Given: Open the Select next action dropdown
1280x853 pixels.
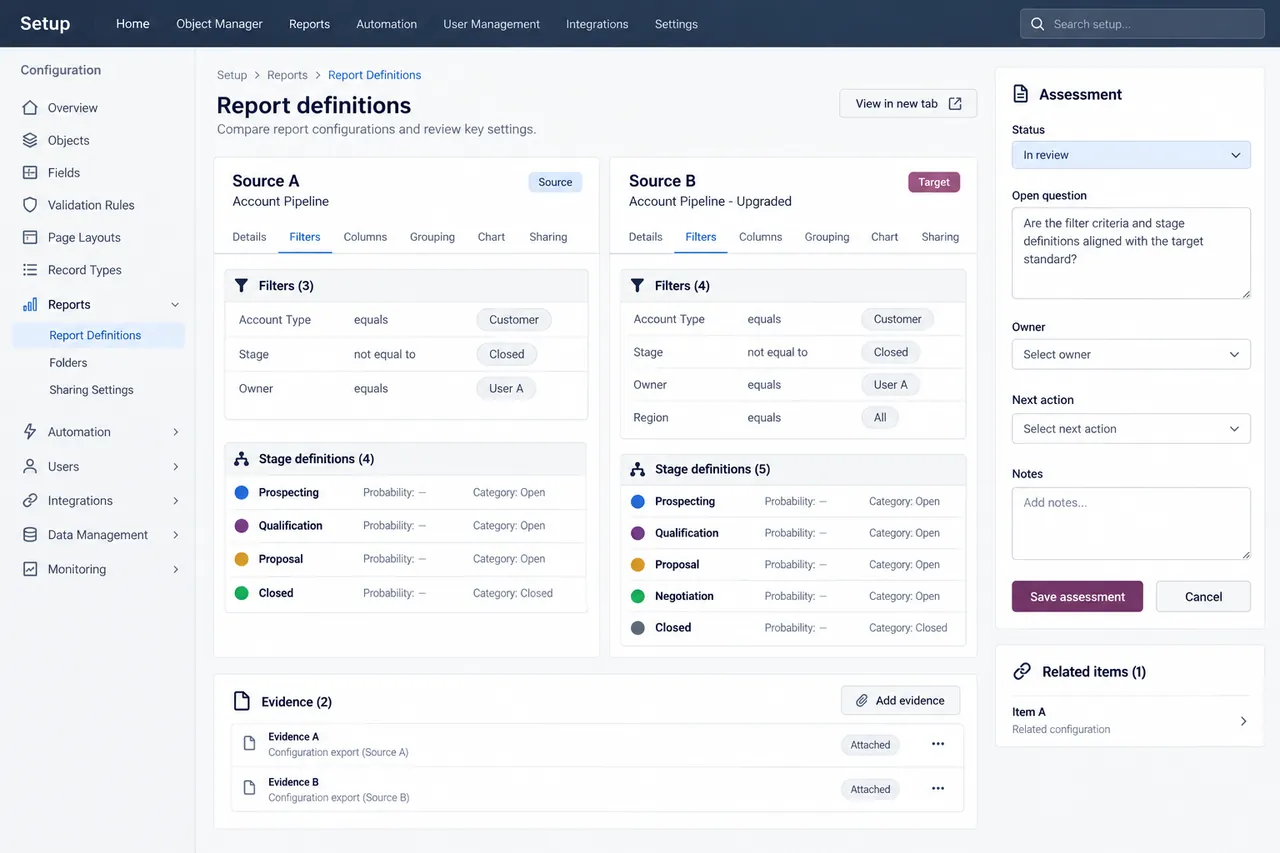Looking at the screenshot, I should pyautogui.click(x=1131, y=429).
